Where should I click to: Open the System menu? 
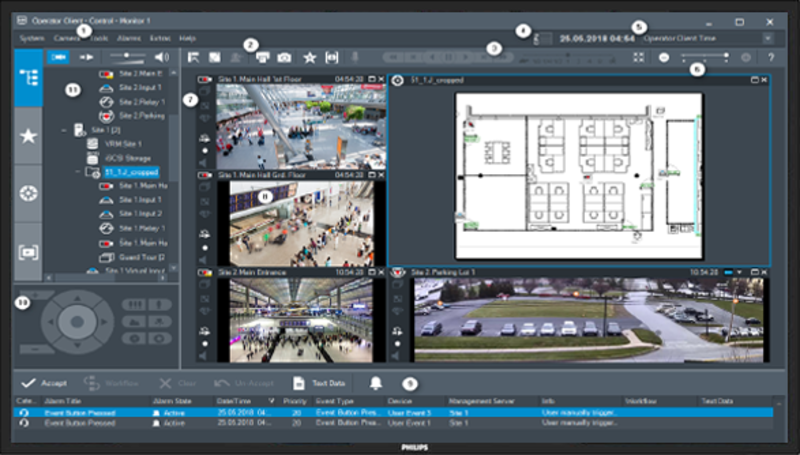click(x=31, y=37)
